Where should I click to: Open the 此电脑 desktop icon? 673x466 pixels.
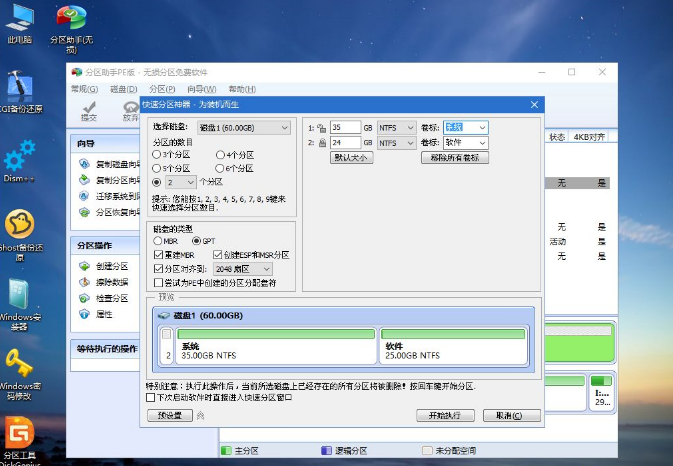[x=19, y=21]
